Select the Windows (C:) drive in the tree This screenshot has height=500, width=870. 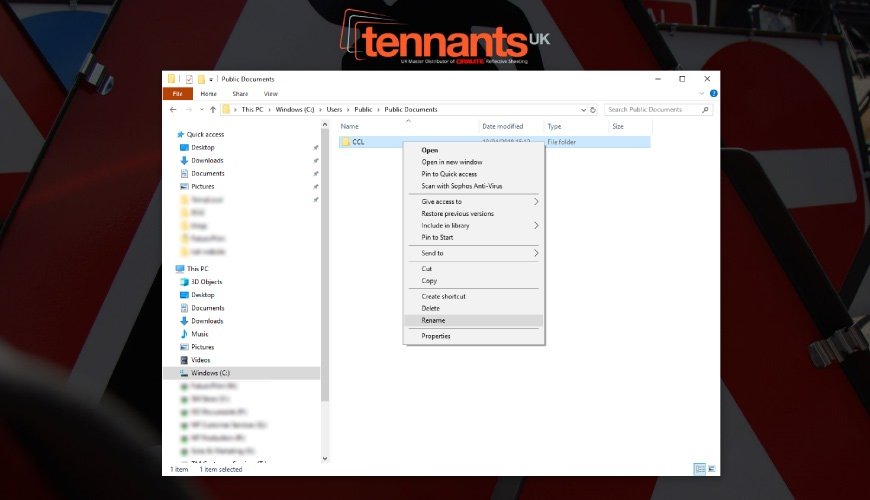coord(242,373)
